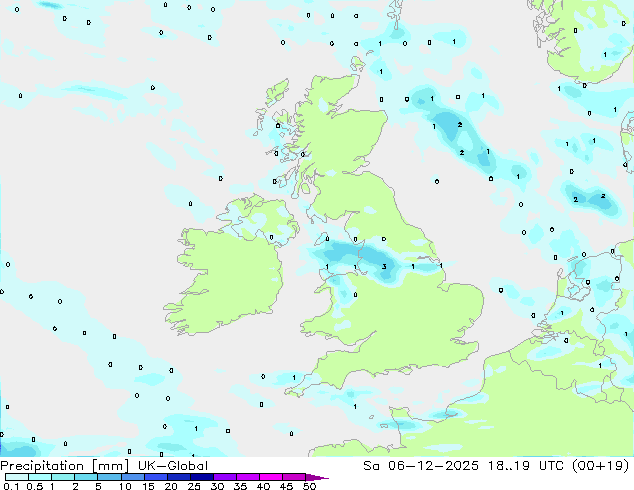Click the 0.5–1 mm legend color box
This screenshot has height=490, width=634.
[x=40, y=477]
